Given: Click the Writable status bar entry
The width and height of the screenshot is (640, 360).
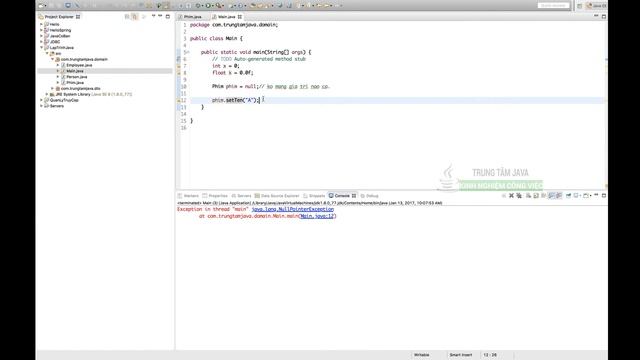Looking at the screenshot, I should coord(421,355).
